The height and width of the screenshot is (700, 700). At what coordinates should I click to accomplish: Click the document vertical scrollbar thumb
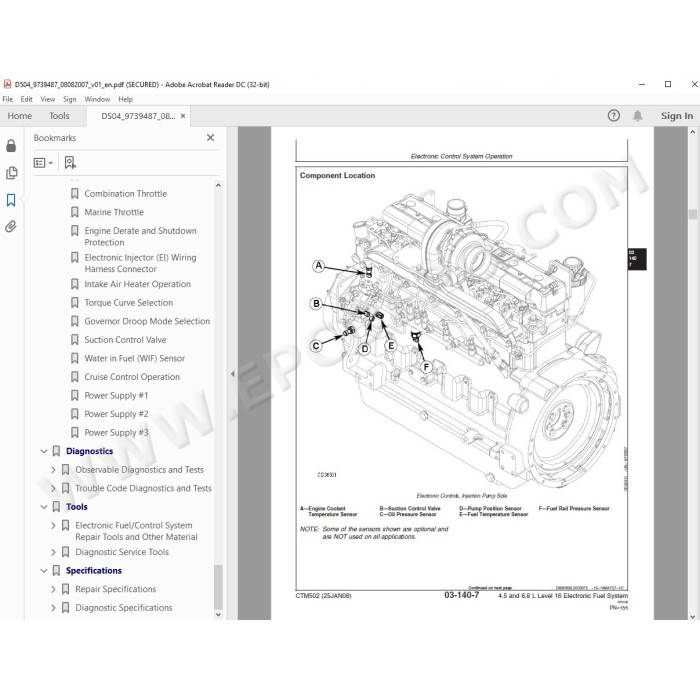point(693,214)
